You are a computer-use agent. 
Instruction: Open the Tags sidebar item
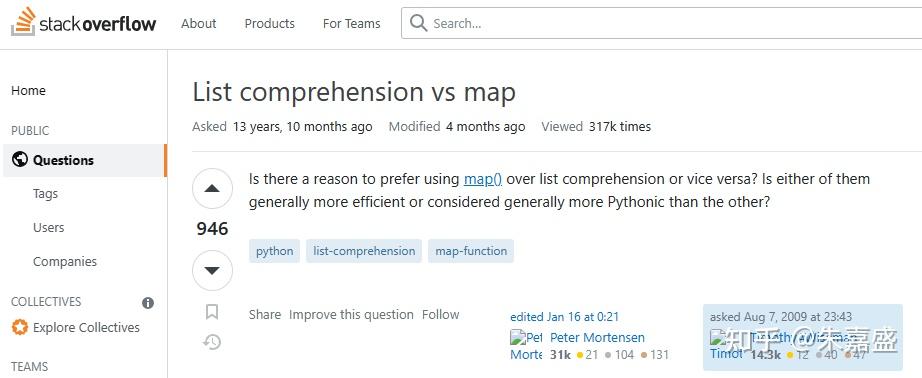coord(45,193)
